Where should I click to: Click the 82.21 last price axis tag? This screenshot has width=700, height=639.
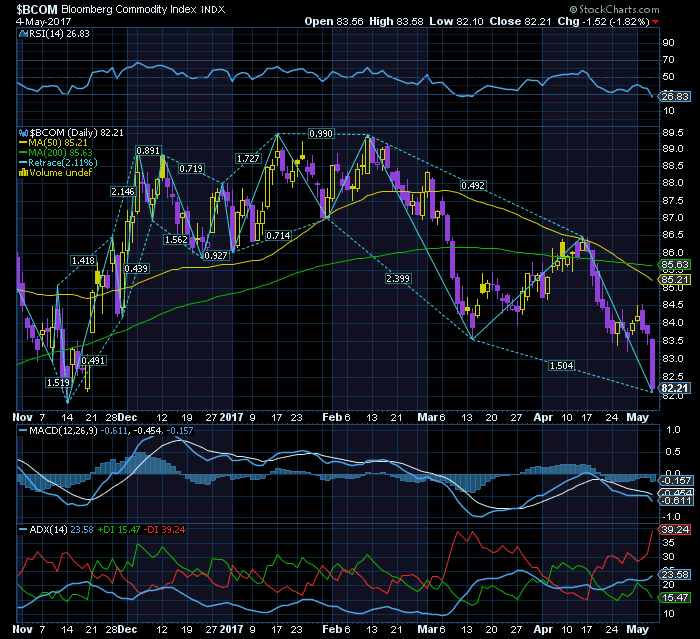[675, 388]
